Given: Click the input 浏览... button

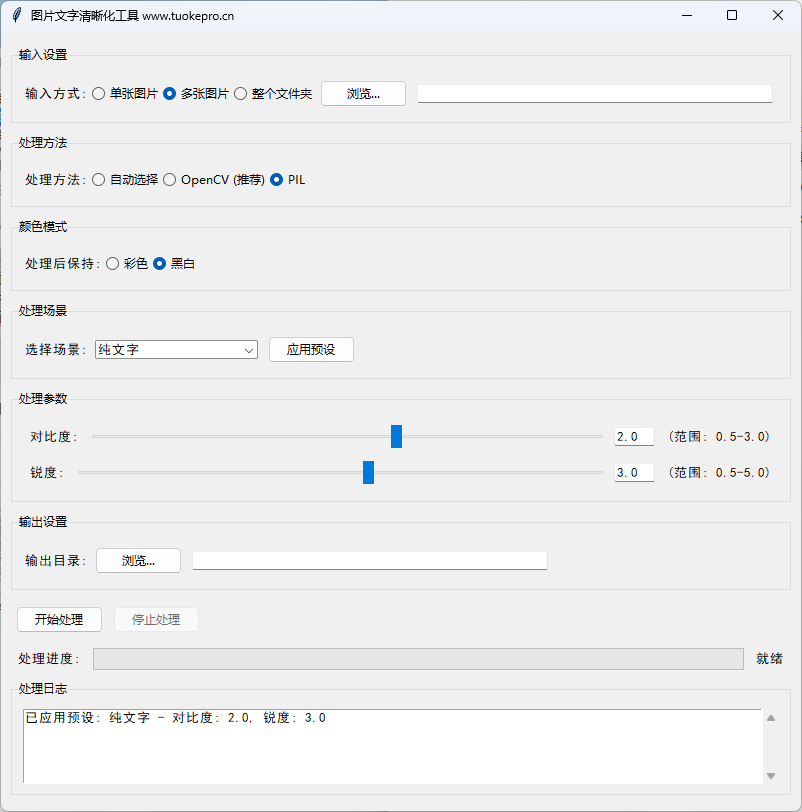Looking at the screenshot, I should click(363, 94).
